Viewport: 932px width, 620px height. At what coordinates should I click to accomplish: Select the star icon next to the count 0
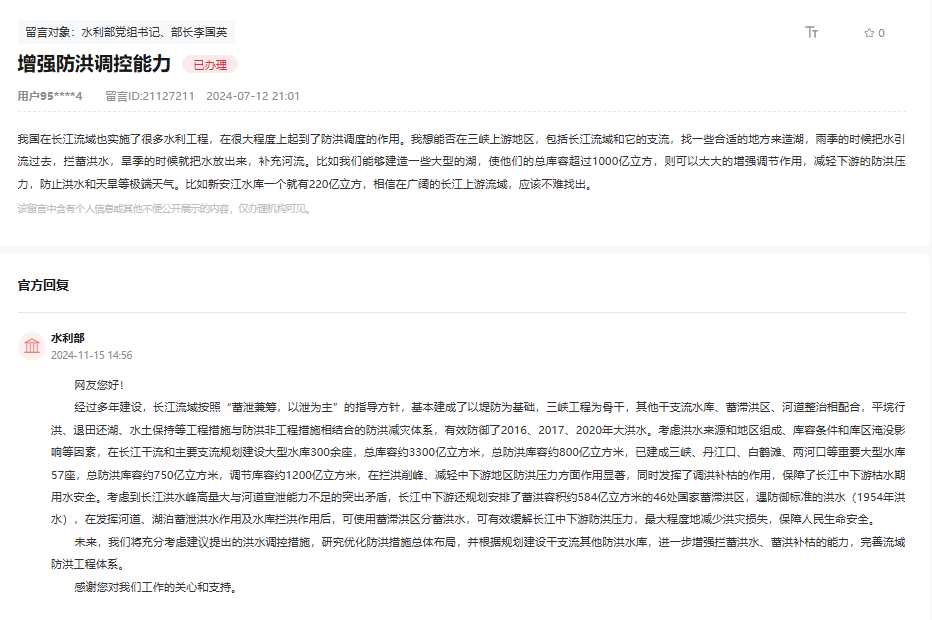868,33
